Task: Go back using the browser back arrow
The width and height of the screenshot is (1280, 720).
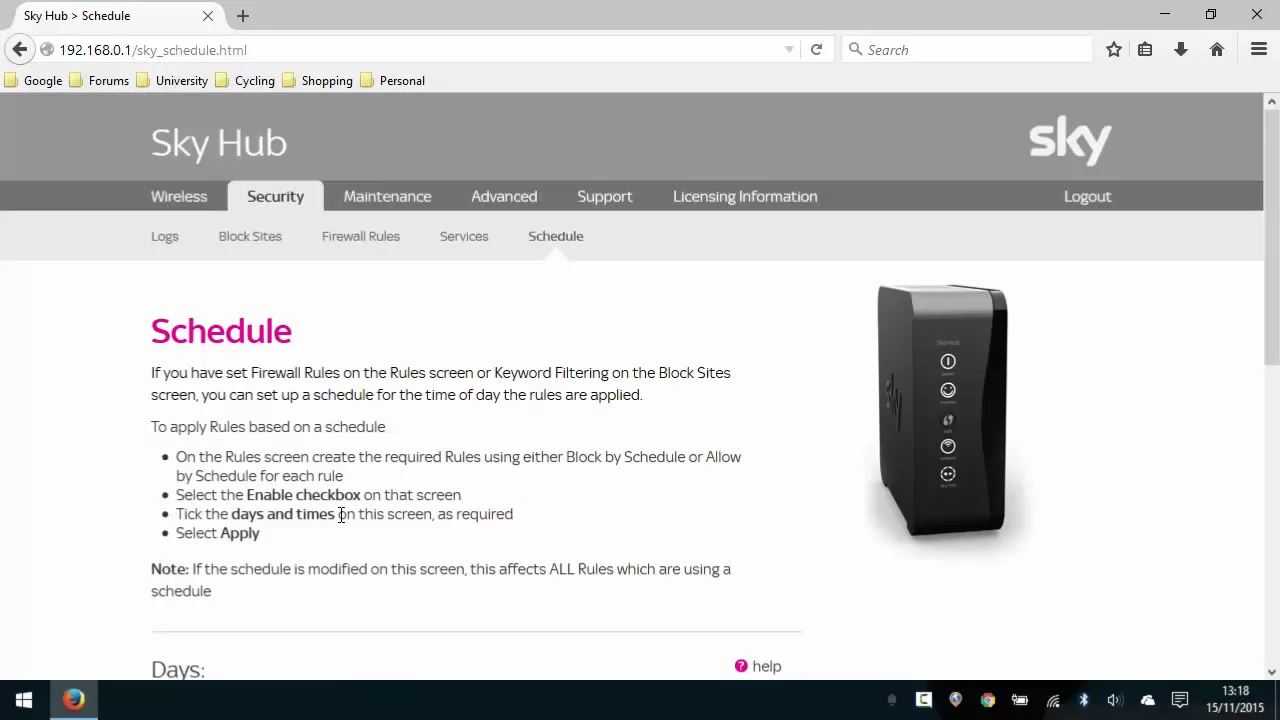Action: (x=20, y=49)
